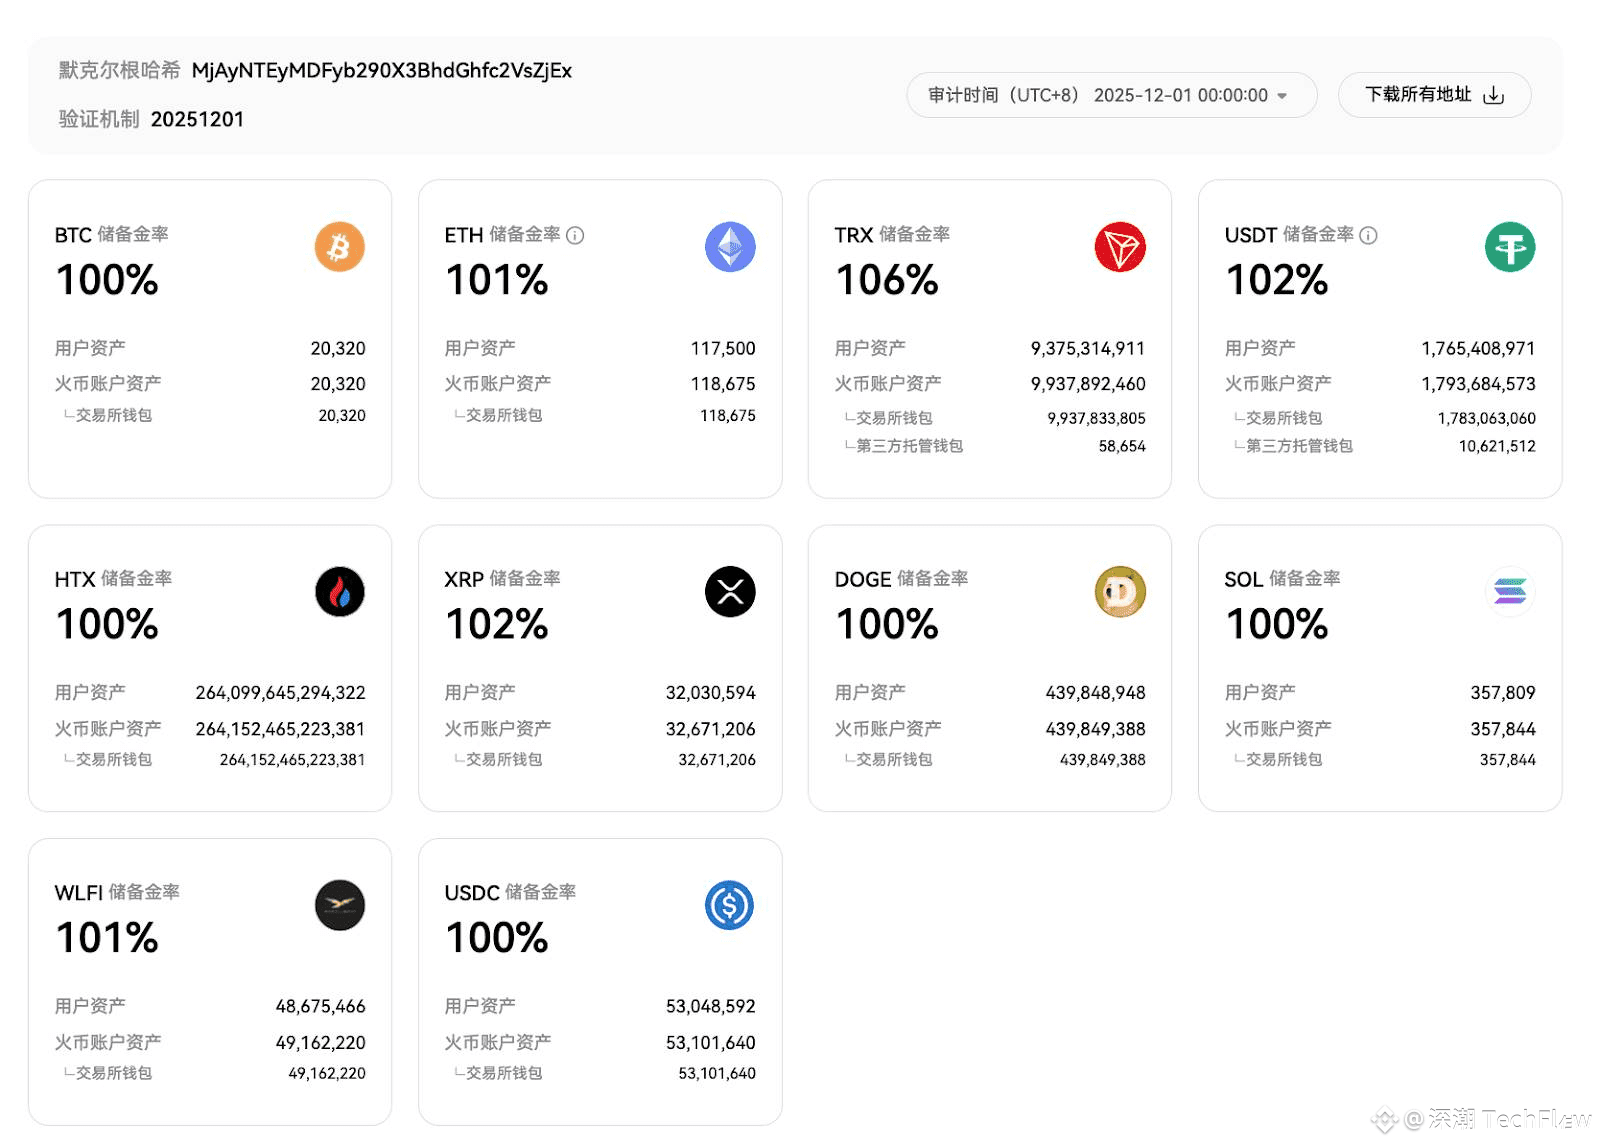Click the 下载所有地址 download button

click(1434, 95)
